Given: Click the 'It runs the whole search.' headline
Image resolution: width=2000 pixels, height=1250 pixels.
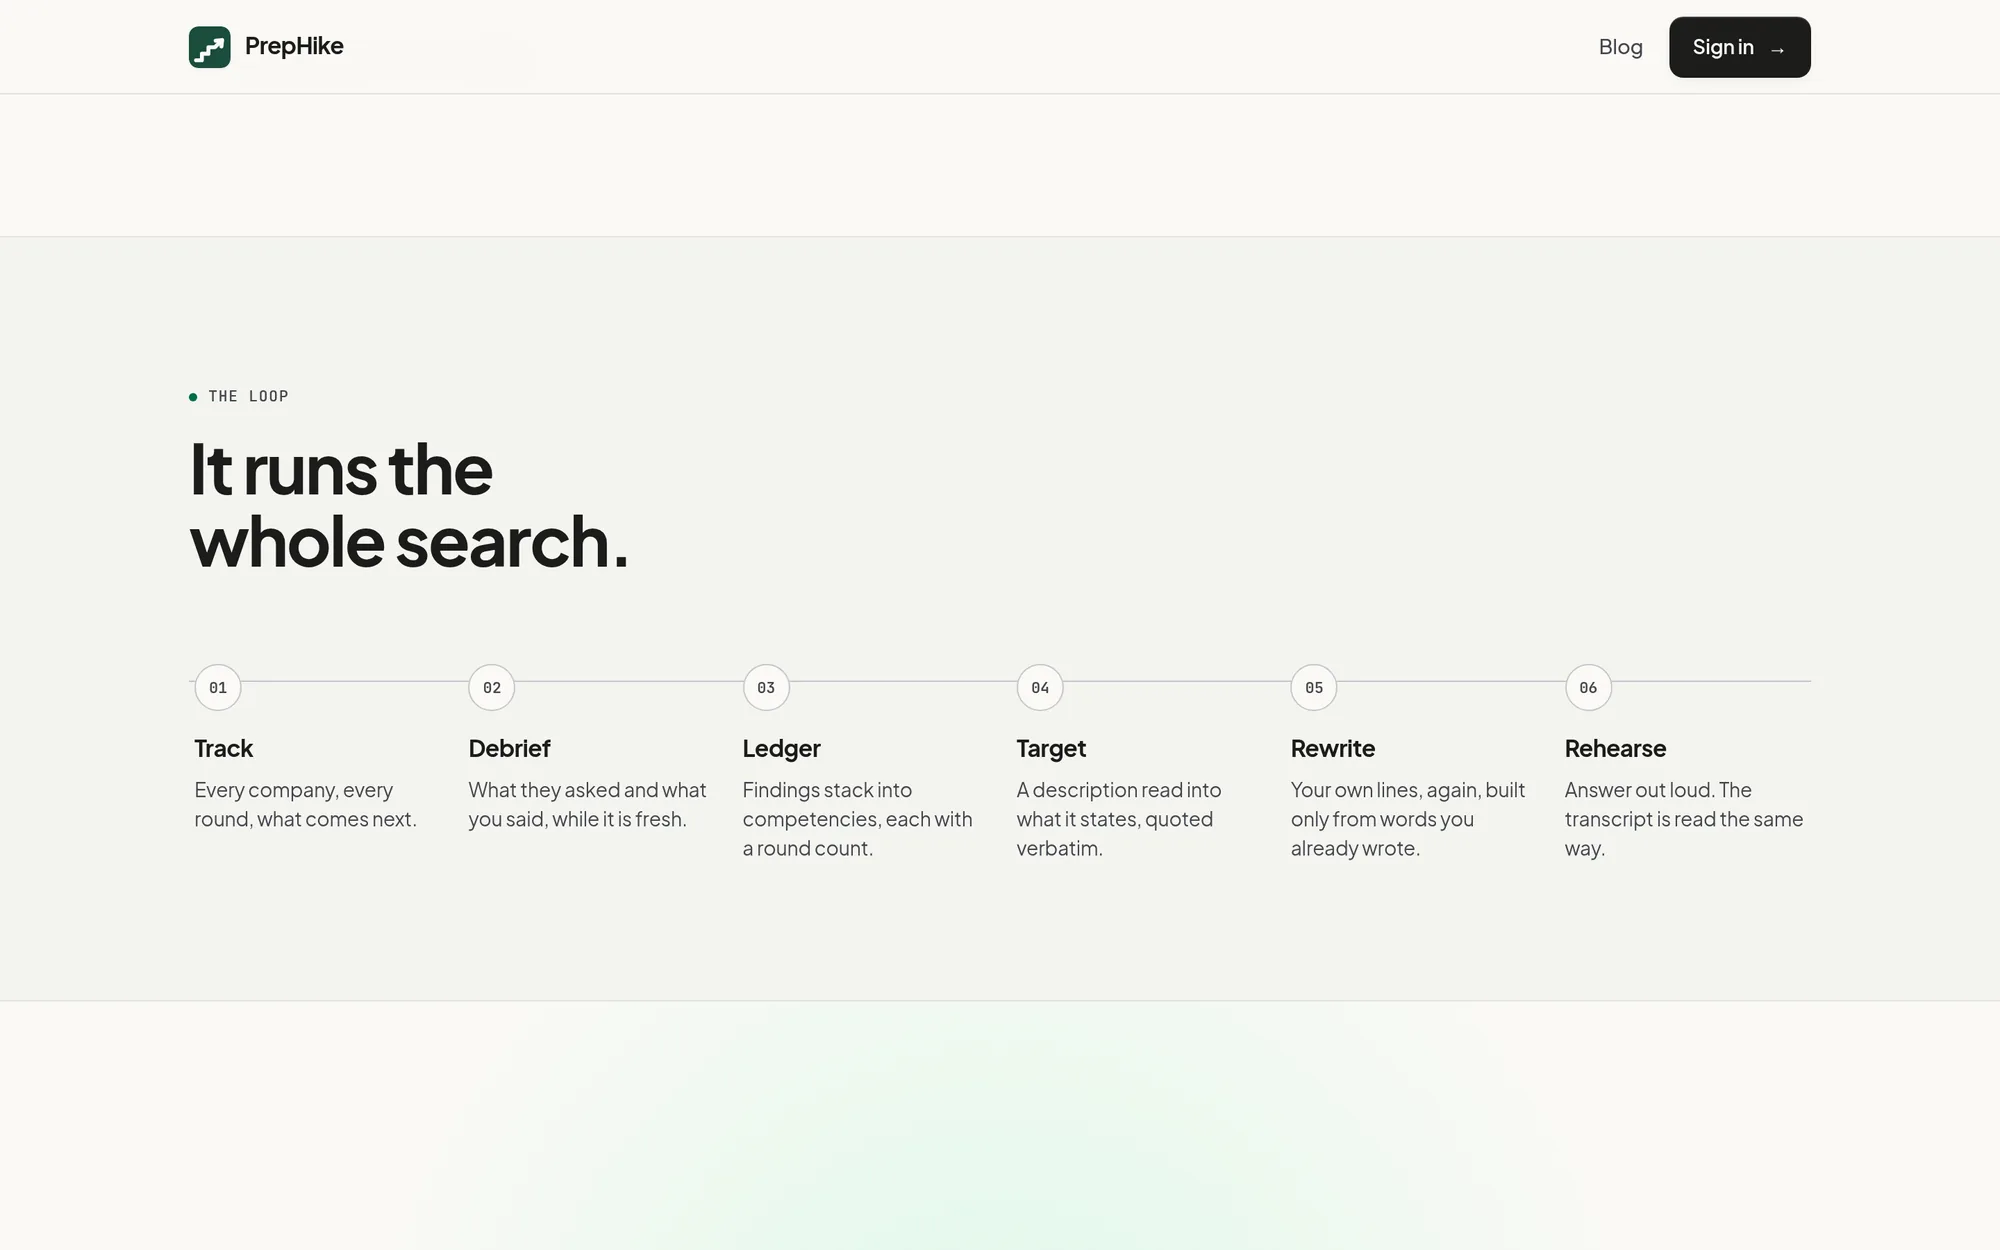Looking at the screenshot, I should [x=409, y=505].
